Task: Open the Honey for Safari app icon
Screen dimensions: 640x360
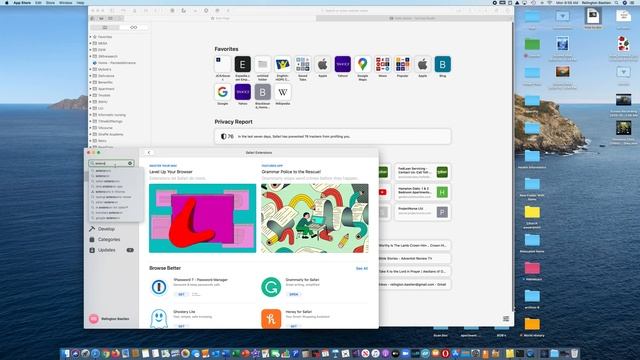Action: click(271, 319)
